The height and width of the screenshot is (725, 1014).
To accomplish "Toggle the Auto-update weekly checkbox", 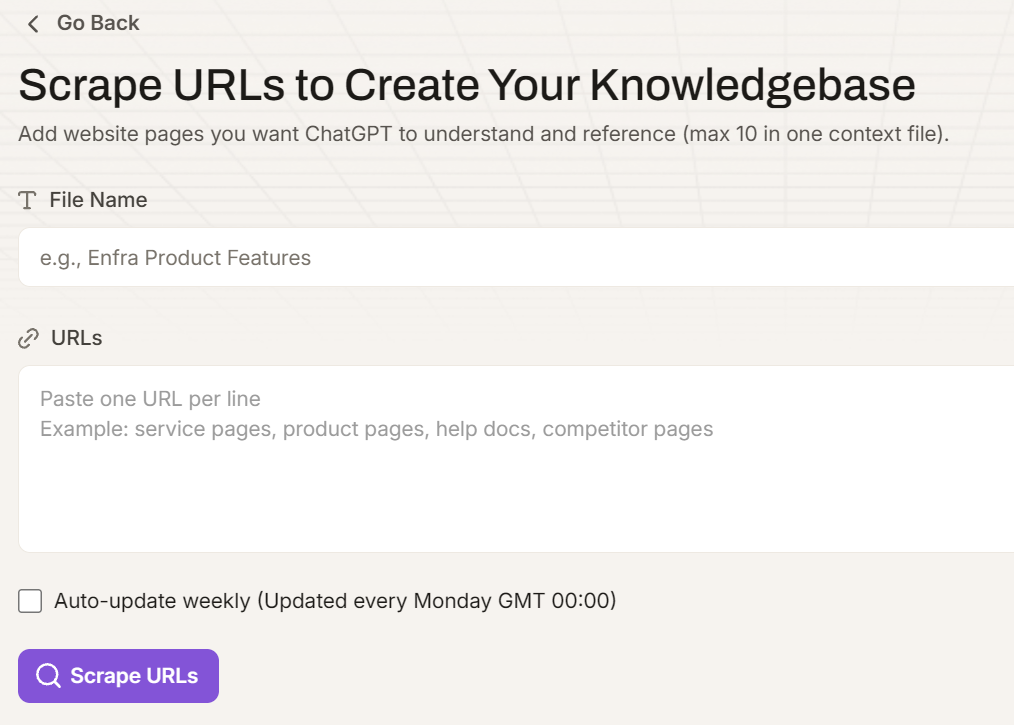I will pos(30,601).
